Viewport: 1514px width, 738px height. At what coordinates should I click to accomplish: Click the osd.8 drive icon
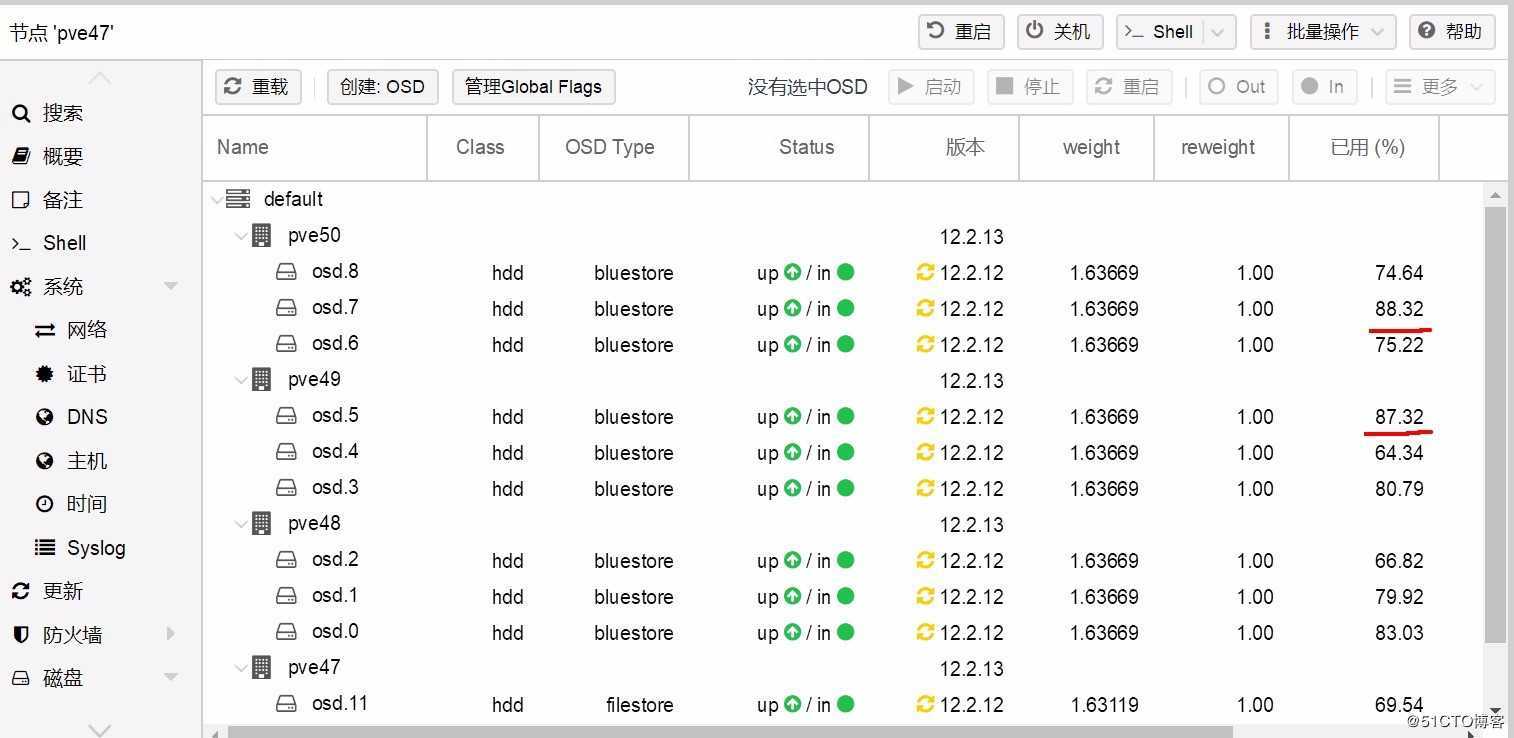pos(287,272)
